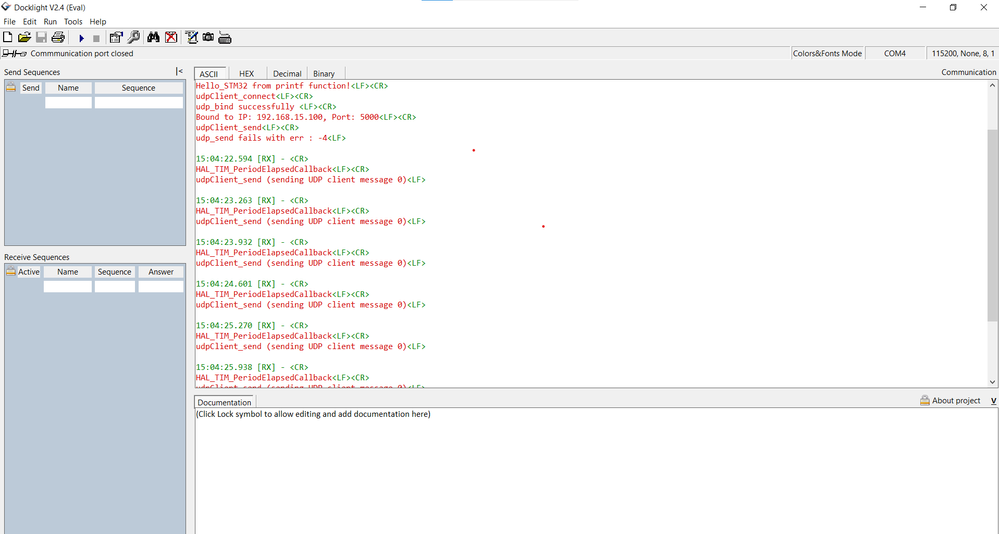This screenshot has width=999, height=534.
Task: Print communication with the printer icon
Action: (x=58, y=38)
